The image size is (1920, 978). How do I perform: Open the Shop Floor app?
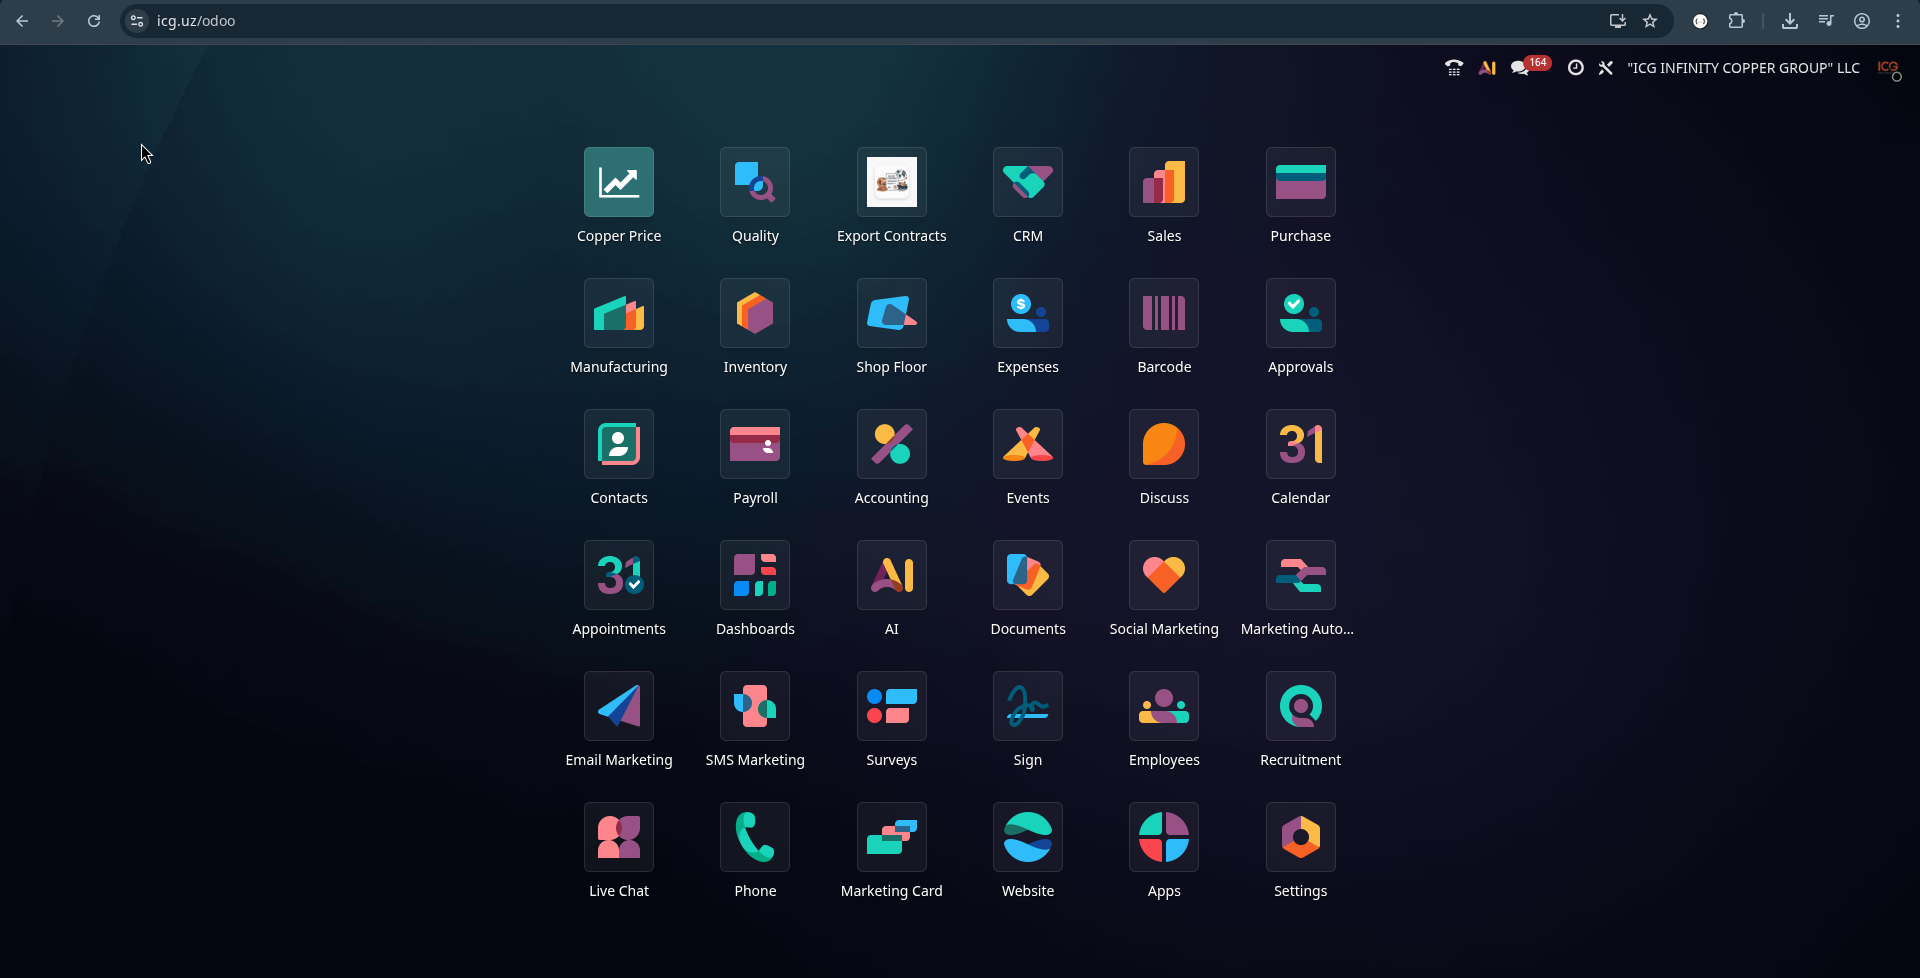click(x=892, y=313)
